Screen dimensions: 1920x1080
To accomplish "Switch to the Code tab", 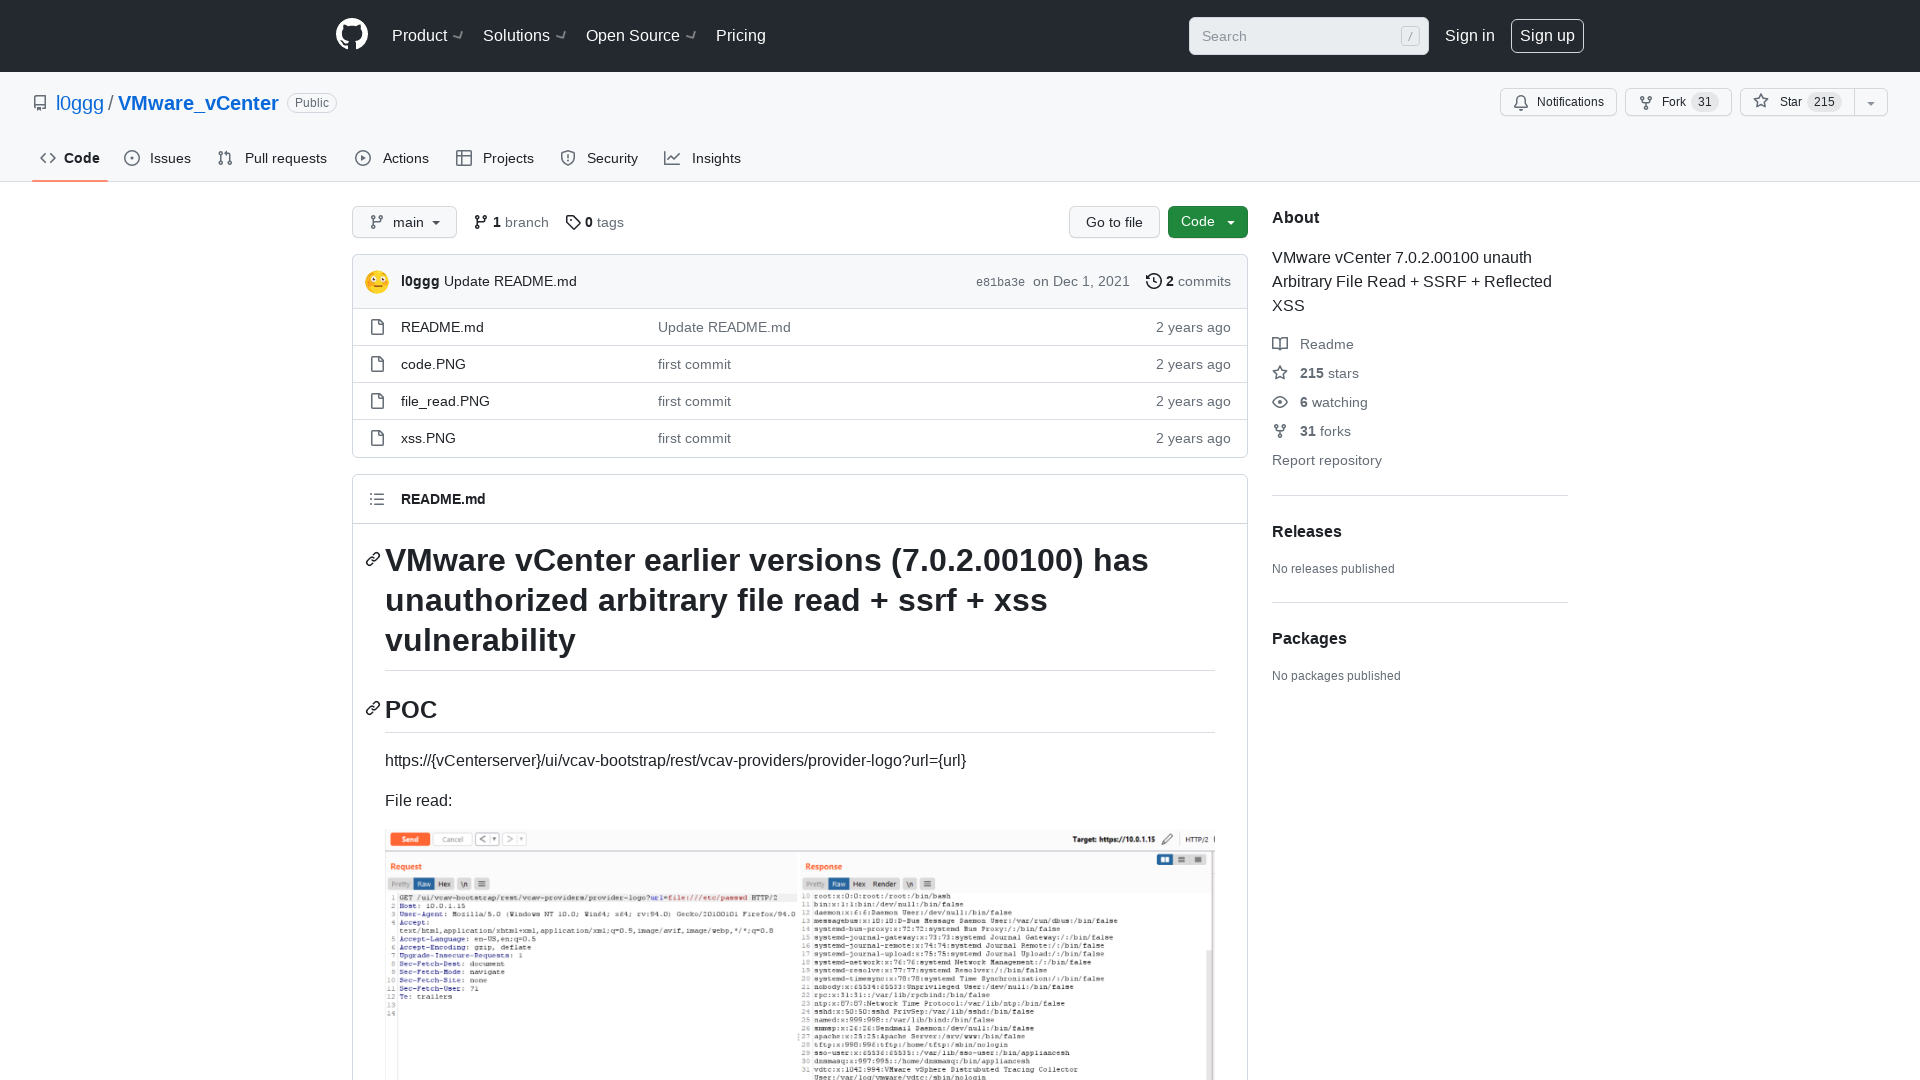I will click(x=70, y=158).
